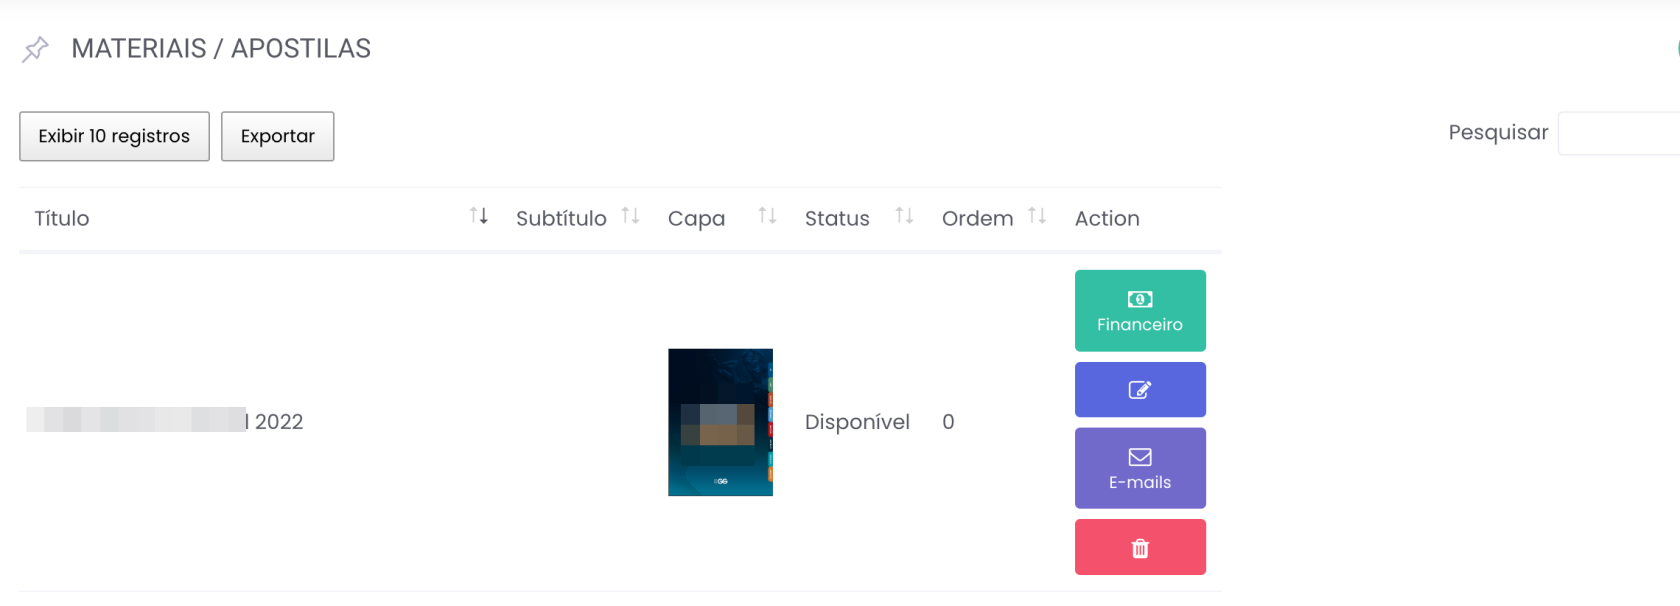This screenshot has width=1680, height=606.
Task: Open the Exibir 10 registros dropdown
Action: click(x=114, y=136)
